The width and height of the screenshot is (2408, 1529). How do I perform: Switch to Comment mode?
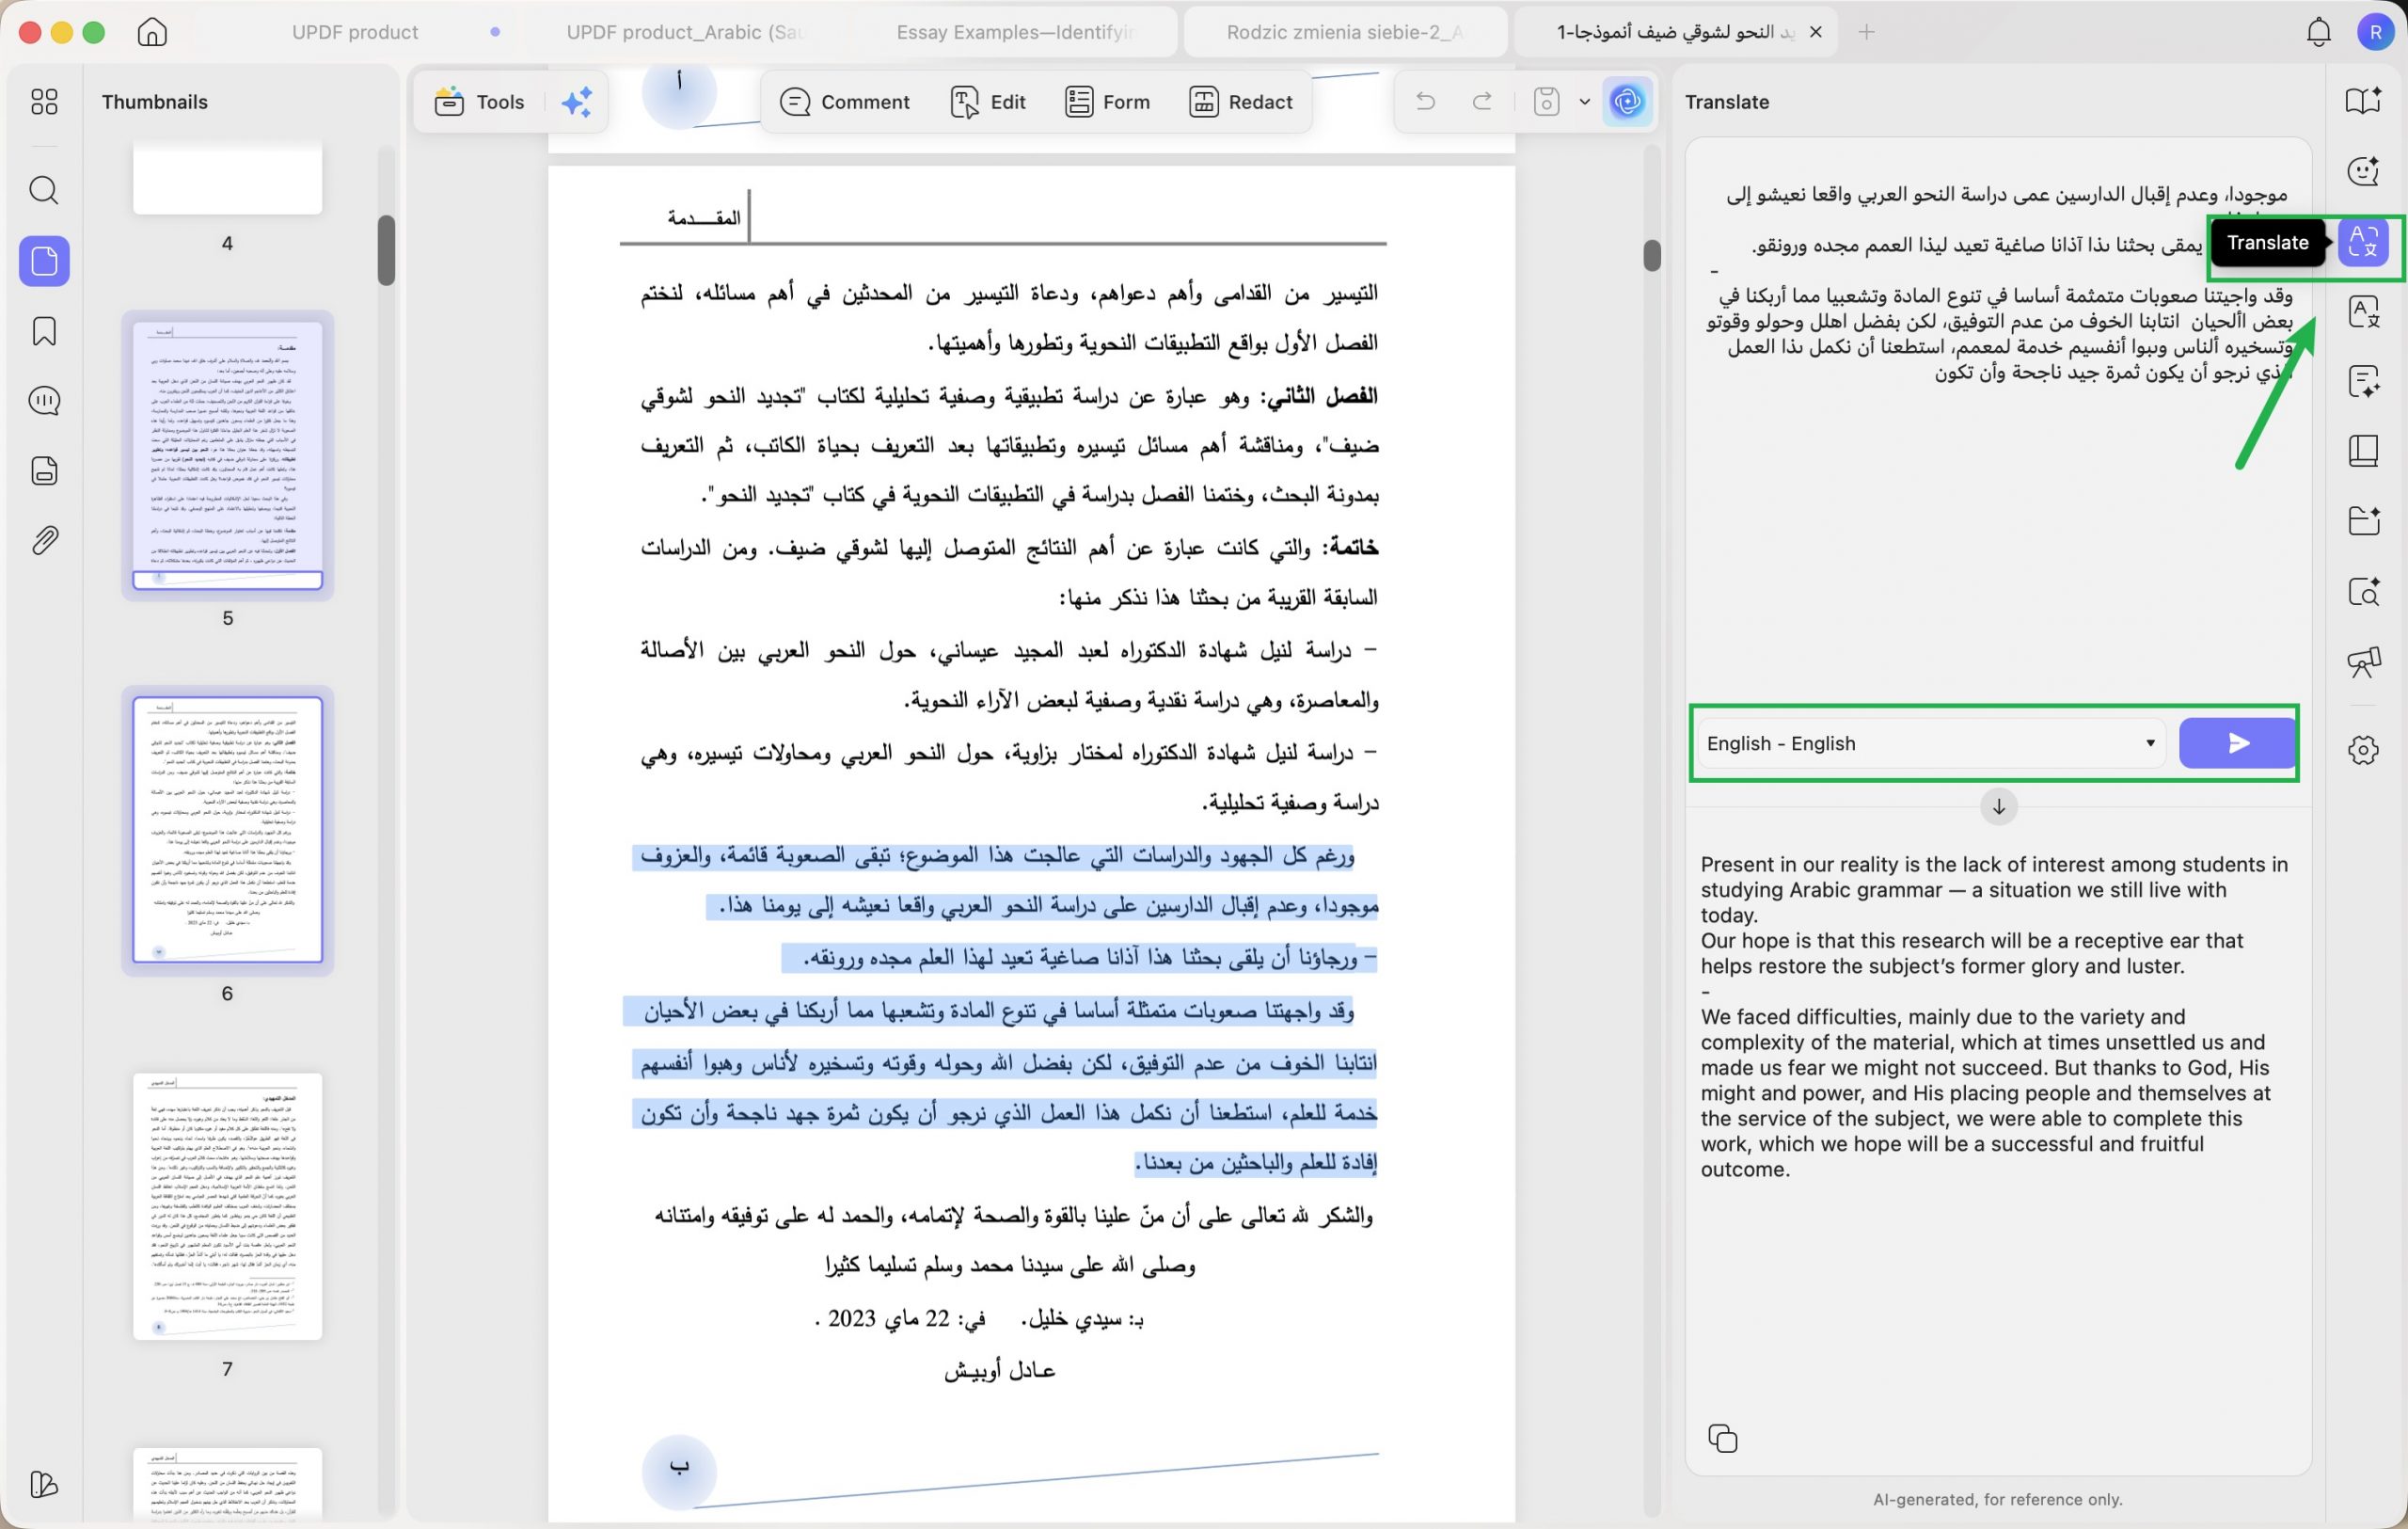point(844,101)
